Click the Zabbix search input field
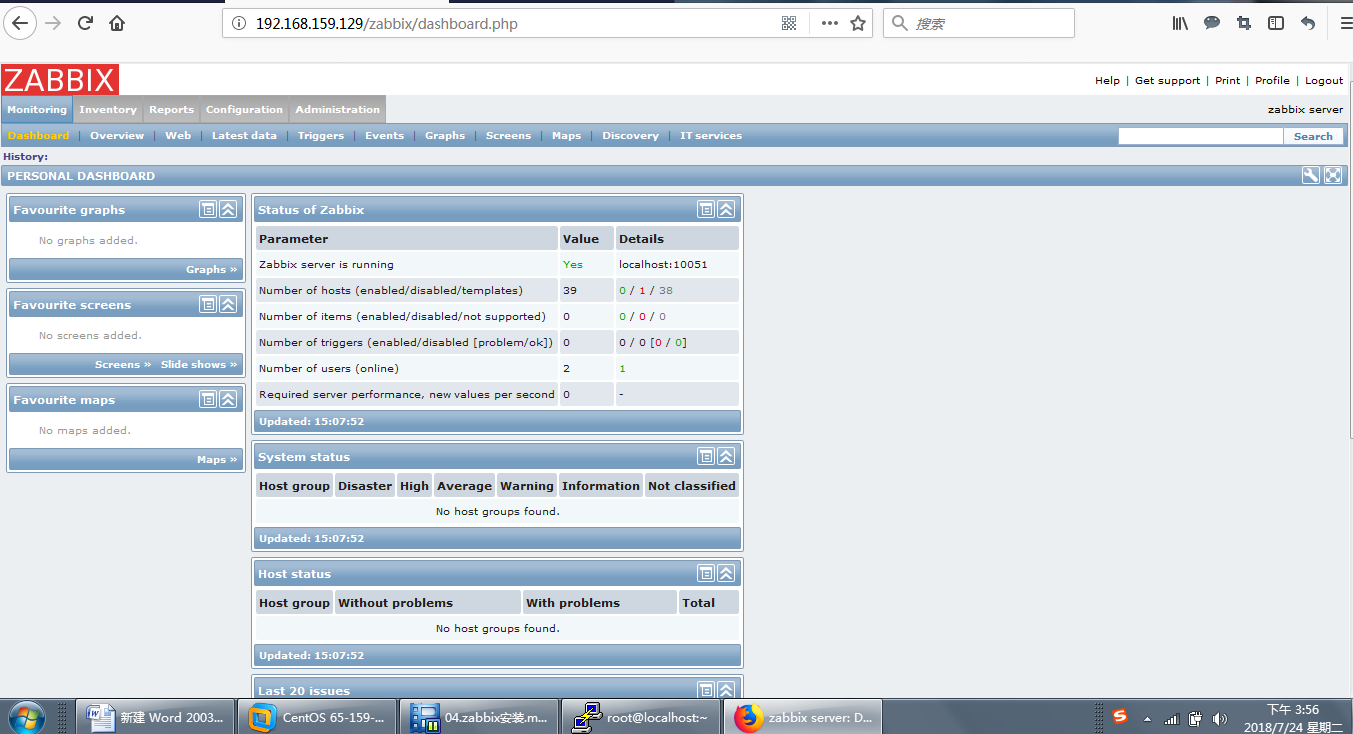 1200,136
